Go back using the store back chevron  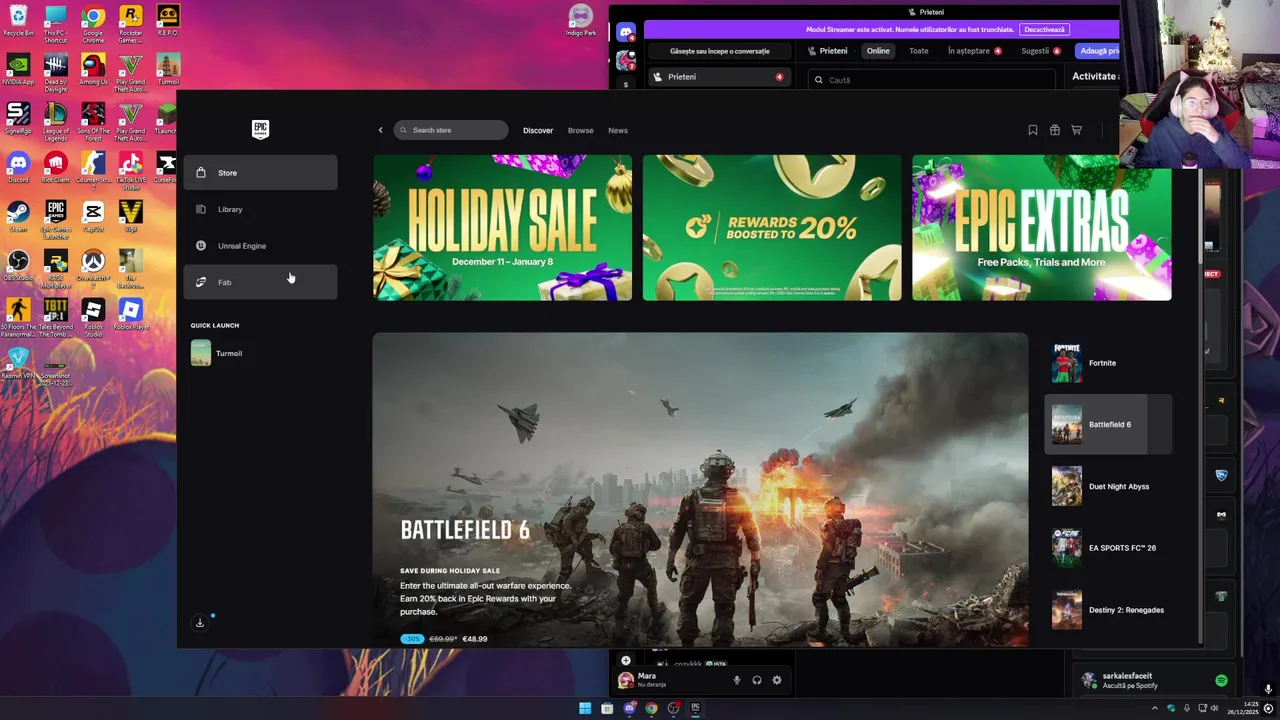pos(380,130)
